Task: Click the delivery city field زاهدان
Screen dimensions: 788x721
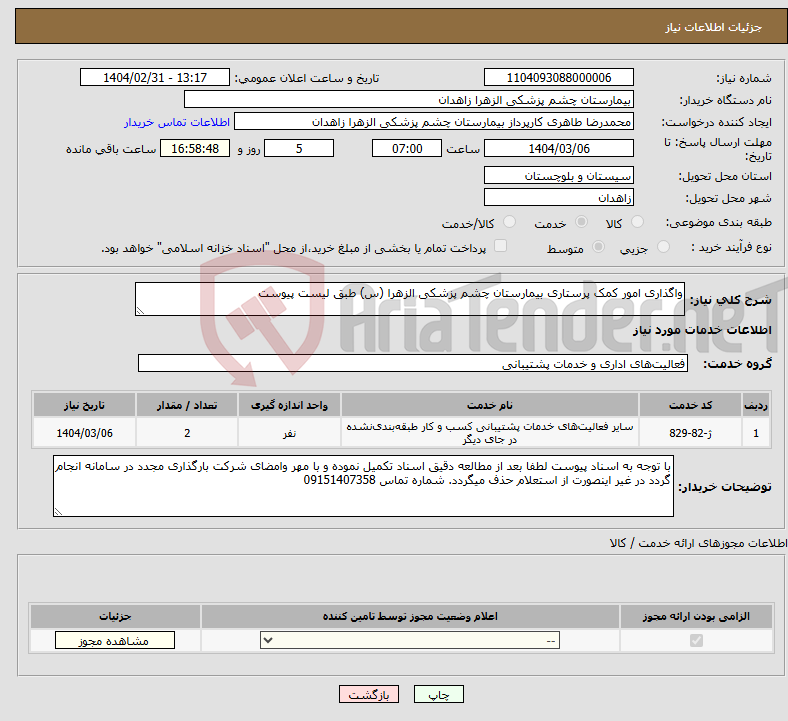Action: (x=558, y=197)
